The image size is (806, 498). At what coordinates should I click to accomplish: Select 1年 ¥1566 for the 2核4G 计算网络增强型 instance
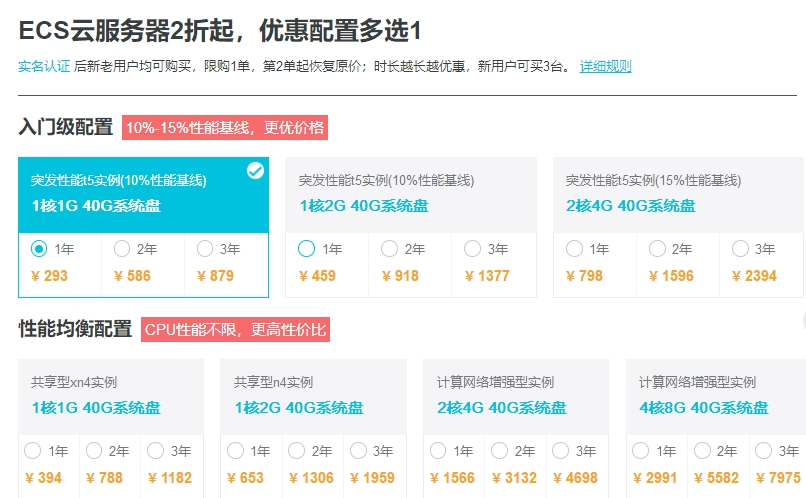438,451
